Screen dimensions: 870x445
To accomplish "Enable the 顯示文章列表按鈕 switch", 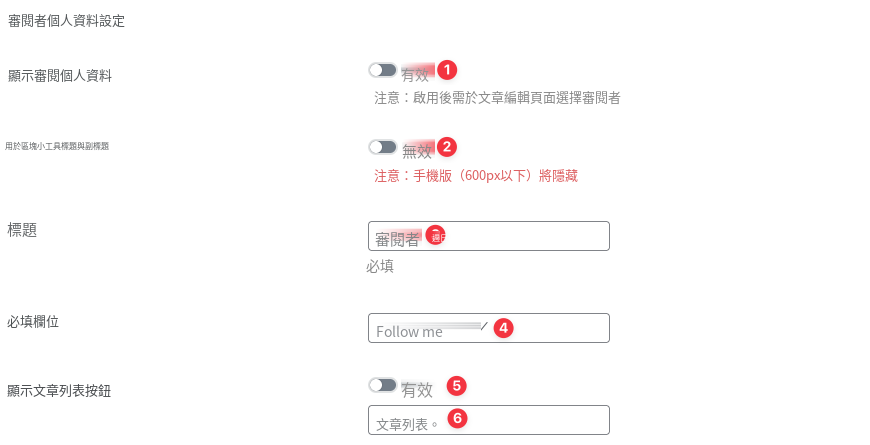I will [383, 385].
